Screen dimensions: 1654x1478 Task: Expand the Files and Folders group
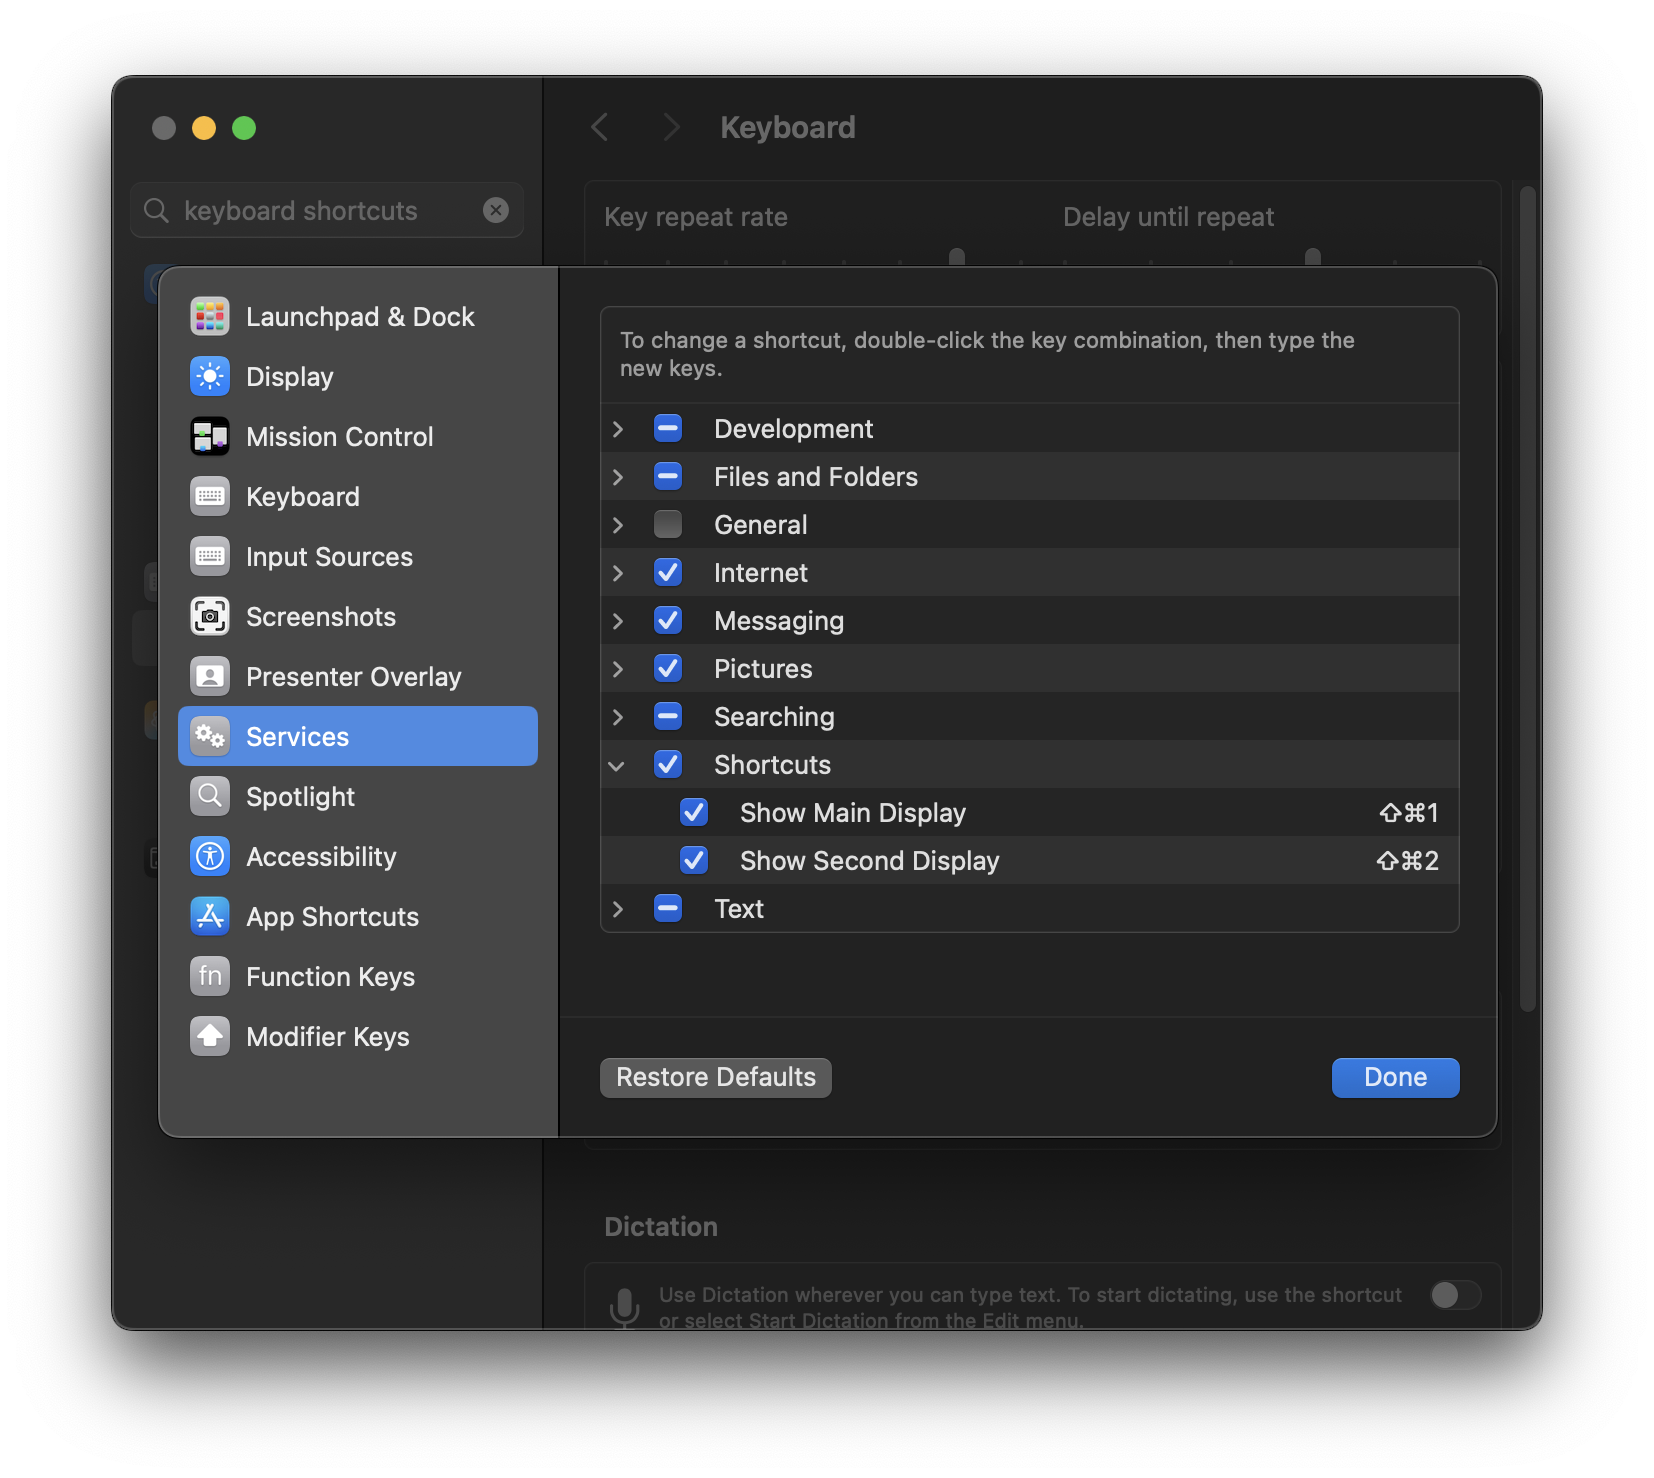[618, 477]
